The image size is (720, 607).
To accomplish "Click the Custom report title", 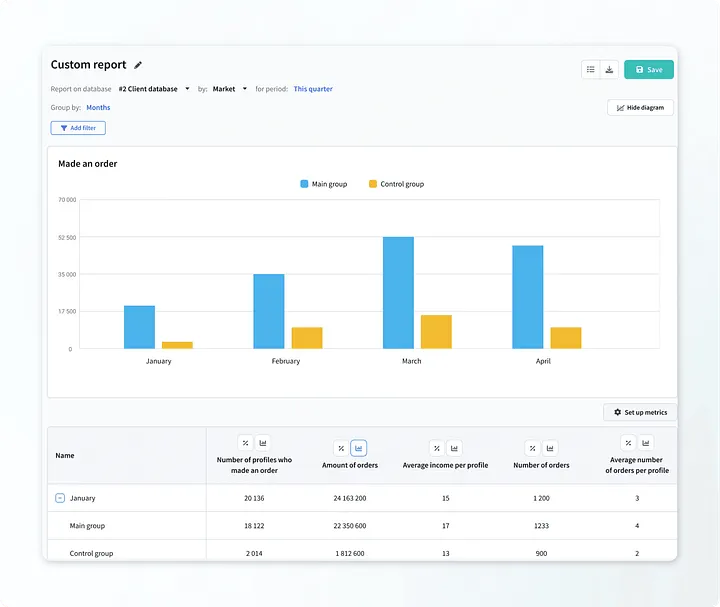I will pyautogui.click(x=88, y=65).
